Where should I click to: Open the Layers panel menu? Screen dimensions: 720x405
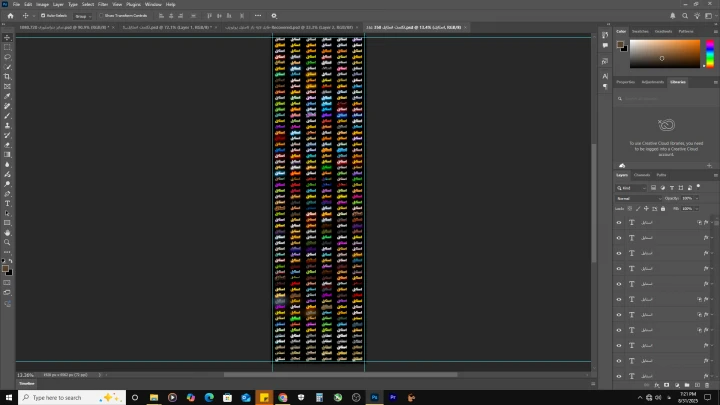pyautogui.click(x=715, y=175)
